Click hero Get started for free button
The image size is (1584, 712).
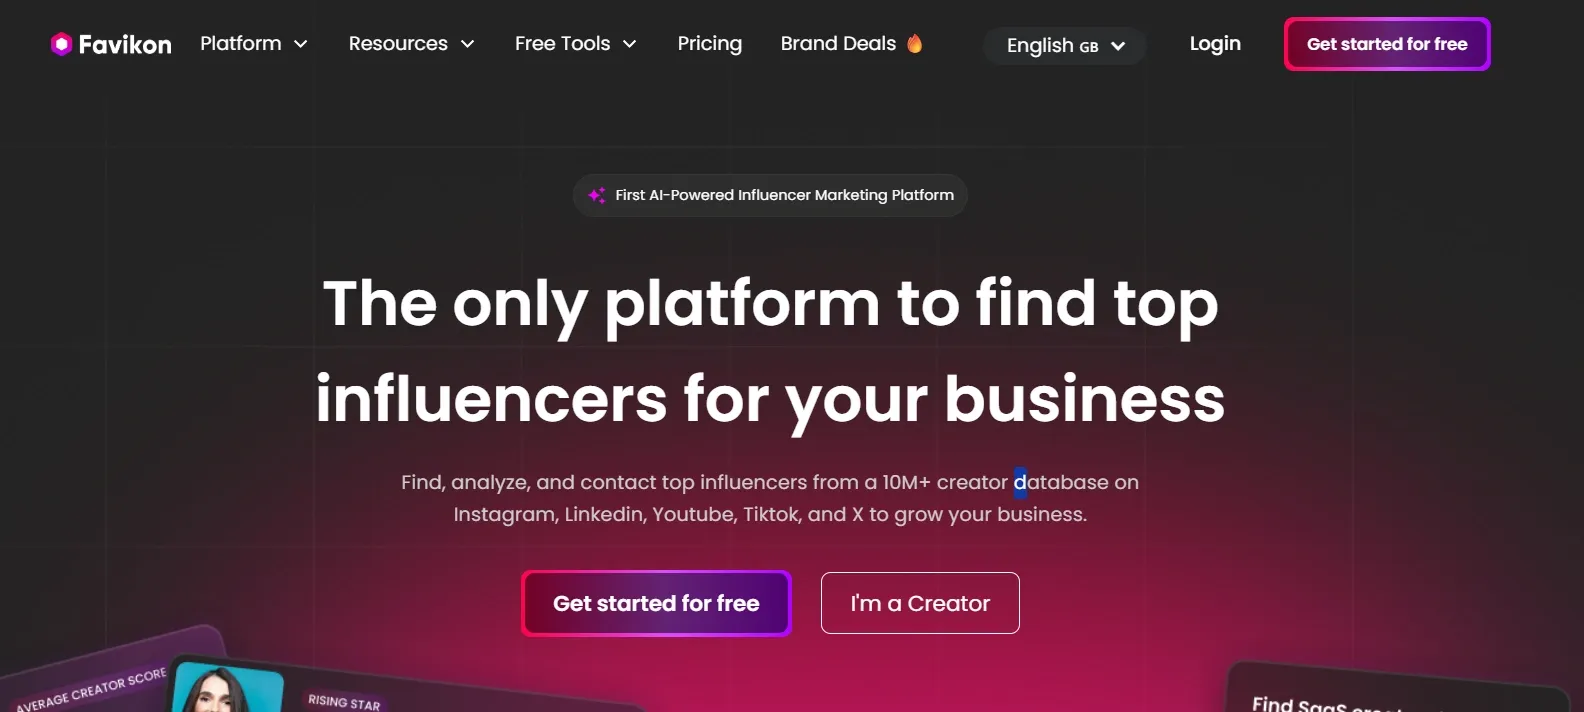pyautogui.click(x=656, y=603)
